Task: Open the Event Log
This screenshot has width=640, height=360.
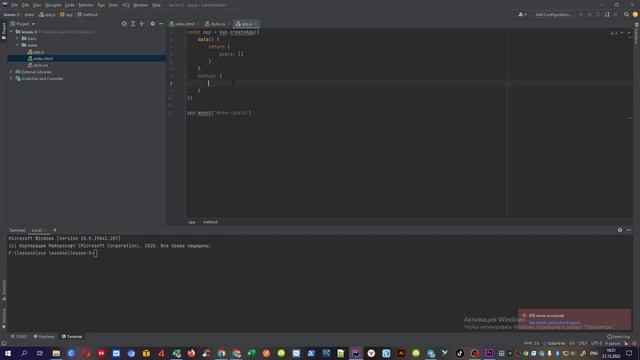Action: (618, 337)
